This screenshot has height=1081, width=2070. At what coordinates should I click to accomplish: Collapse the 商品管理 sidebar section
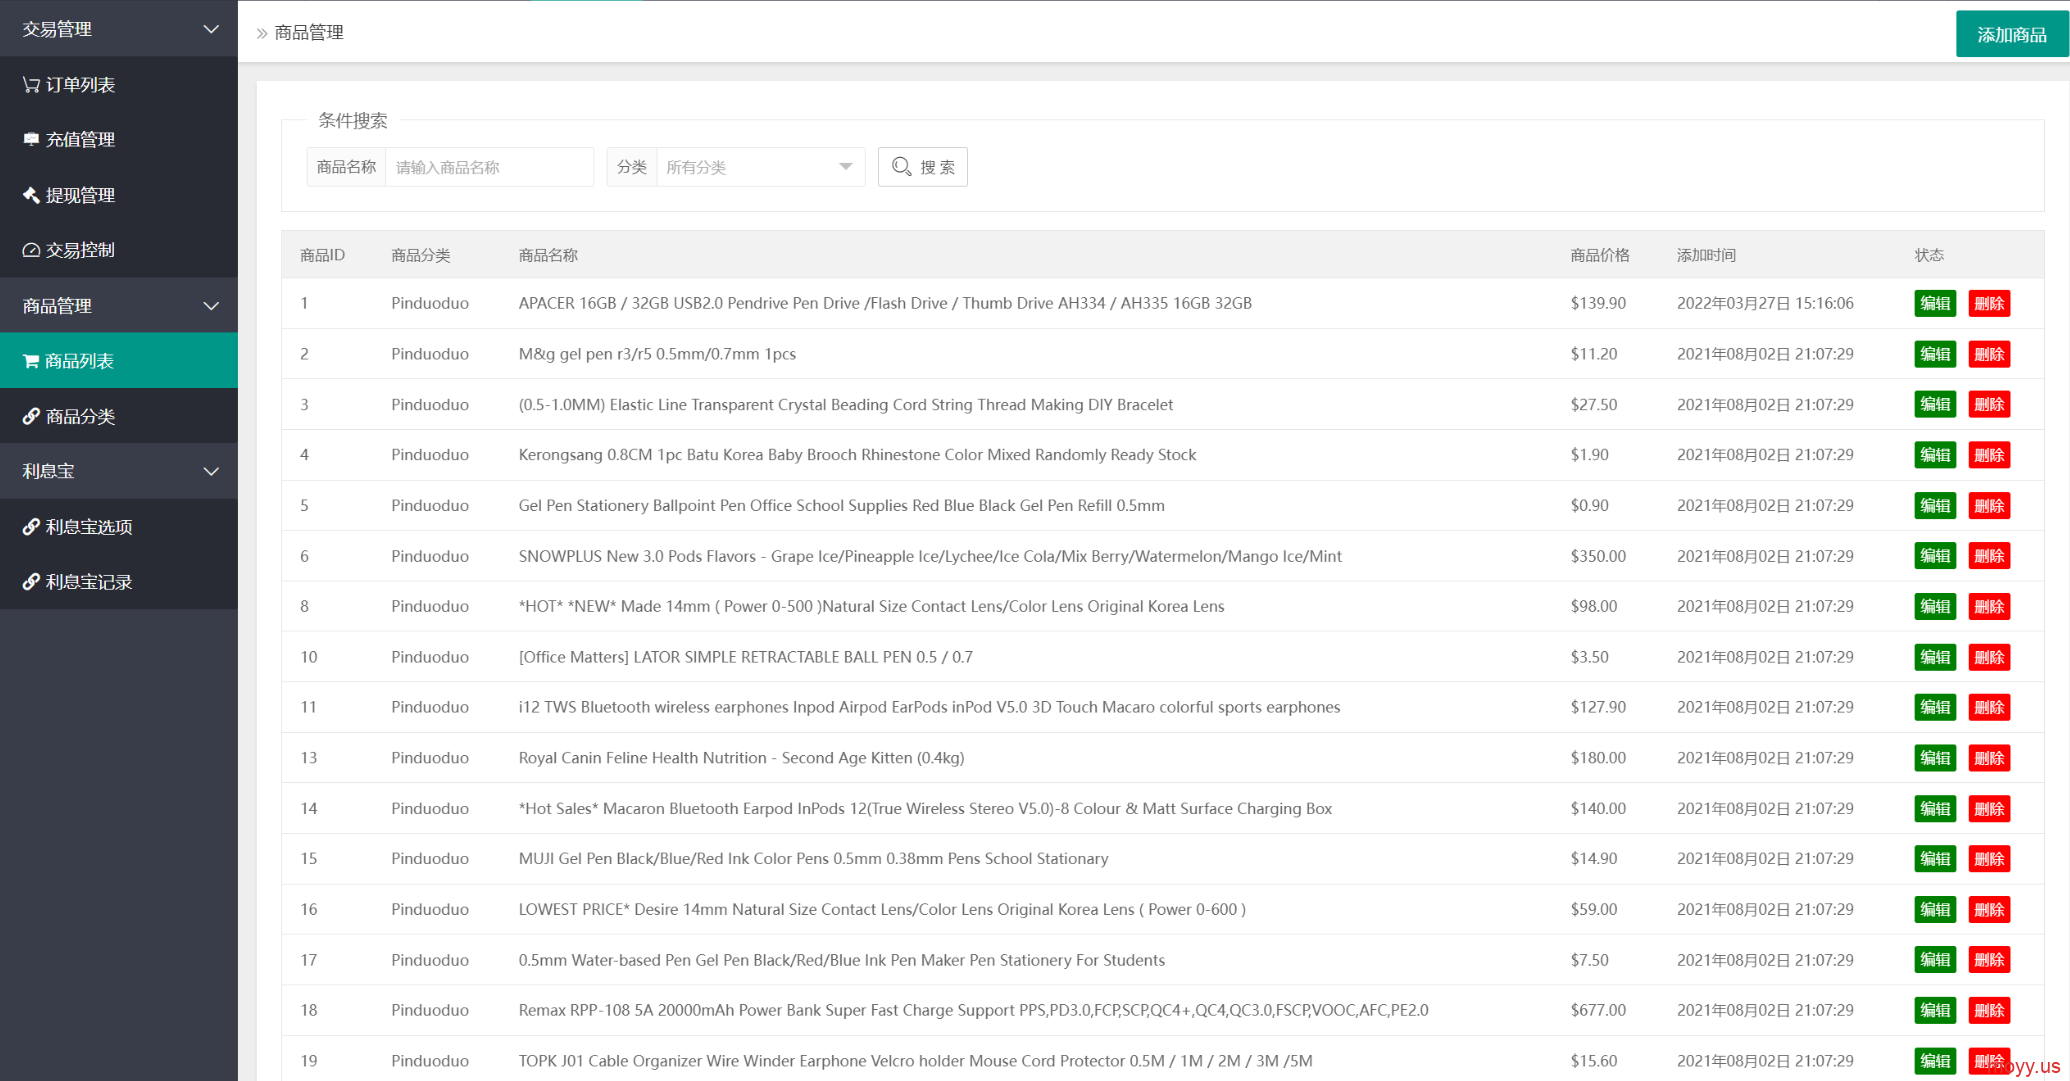pos(118,306)
